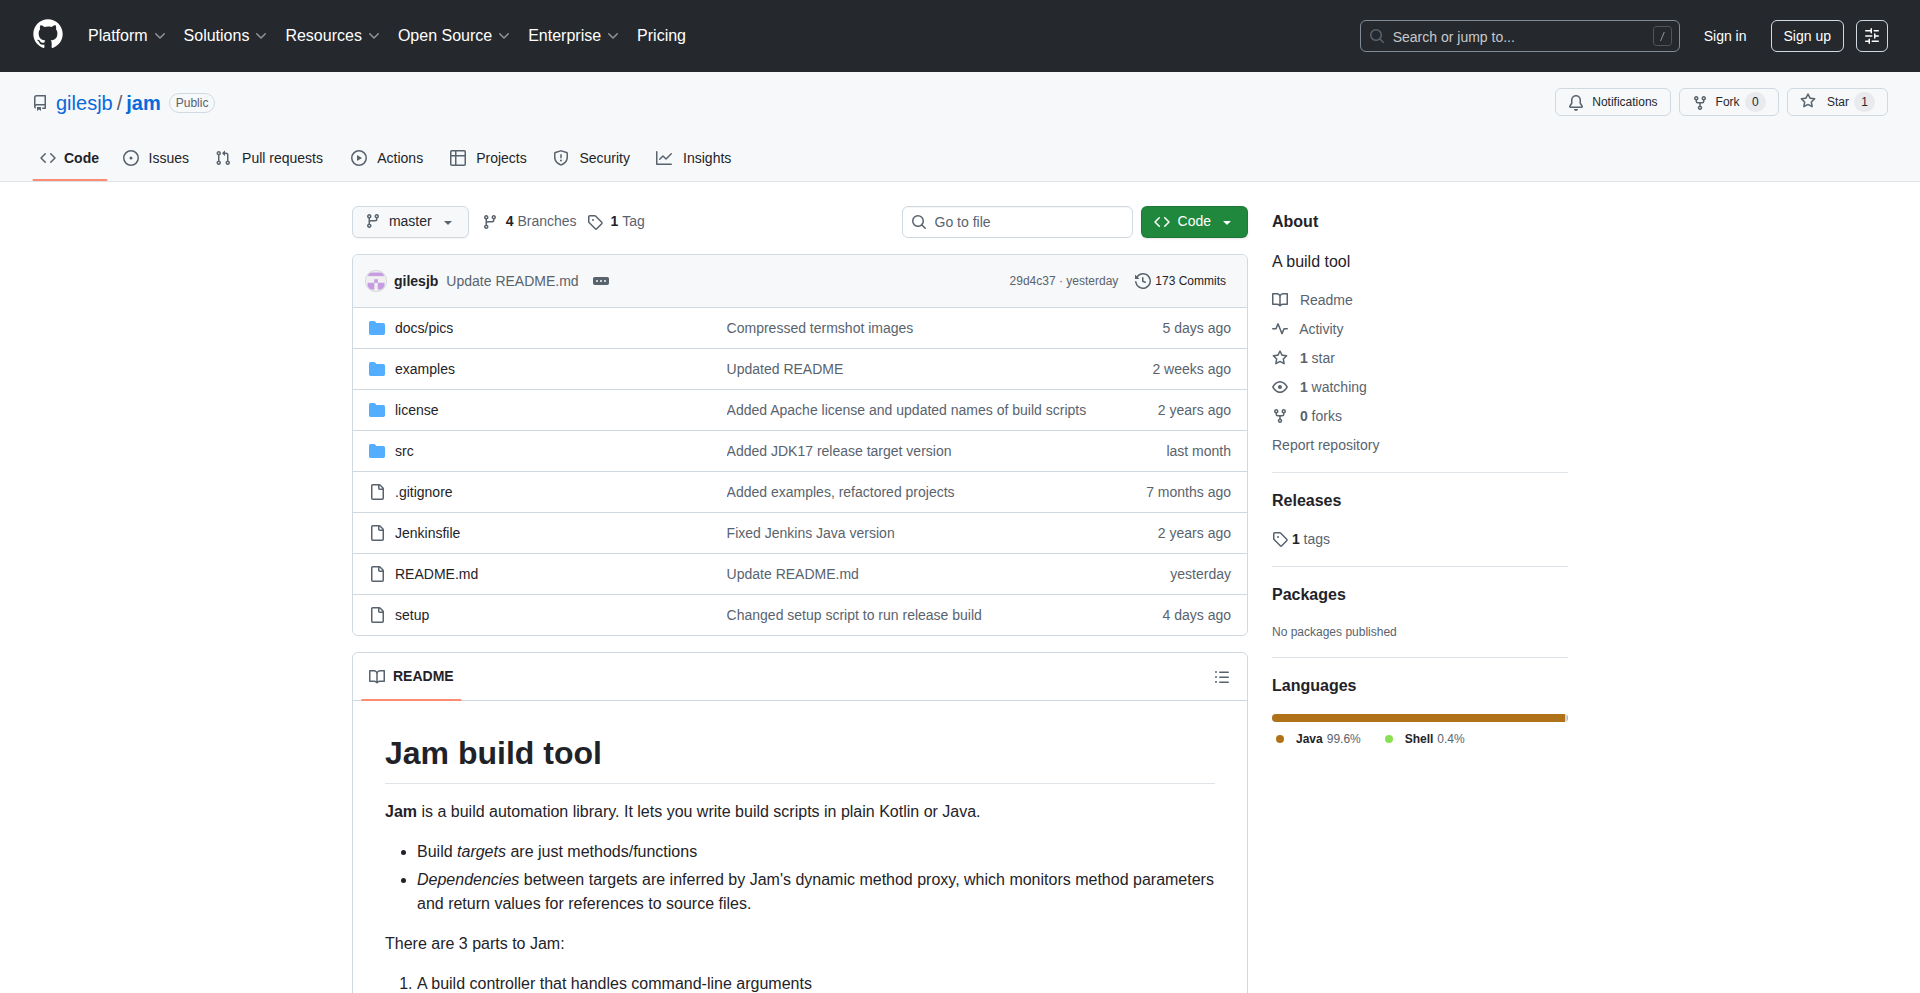
Task: Open the notifications bell
Action: click(x=1575, y=102)
